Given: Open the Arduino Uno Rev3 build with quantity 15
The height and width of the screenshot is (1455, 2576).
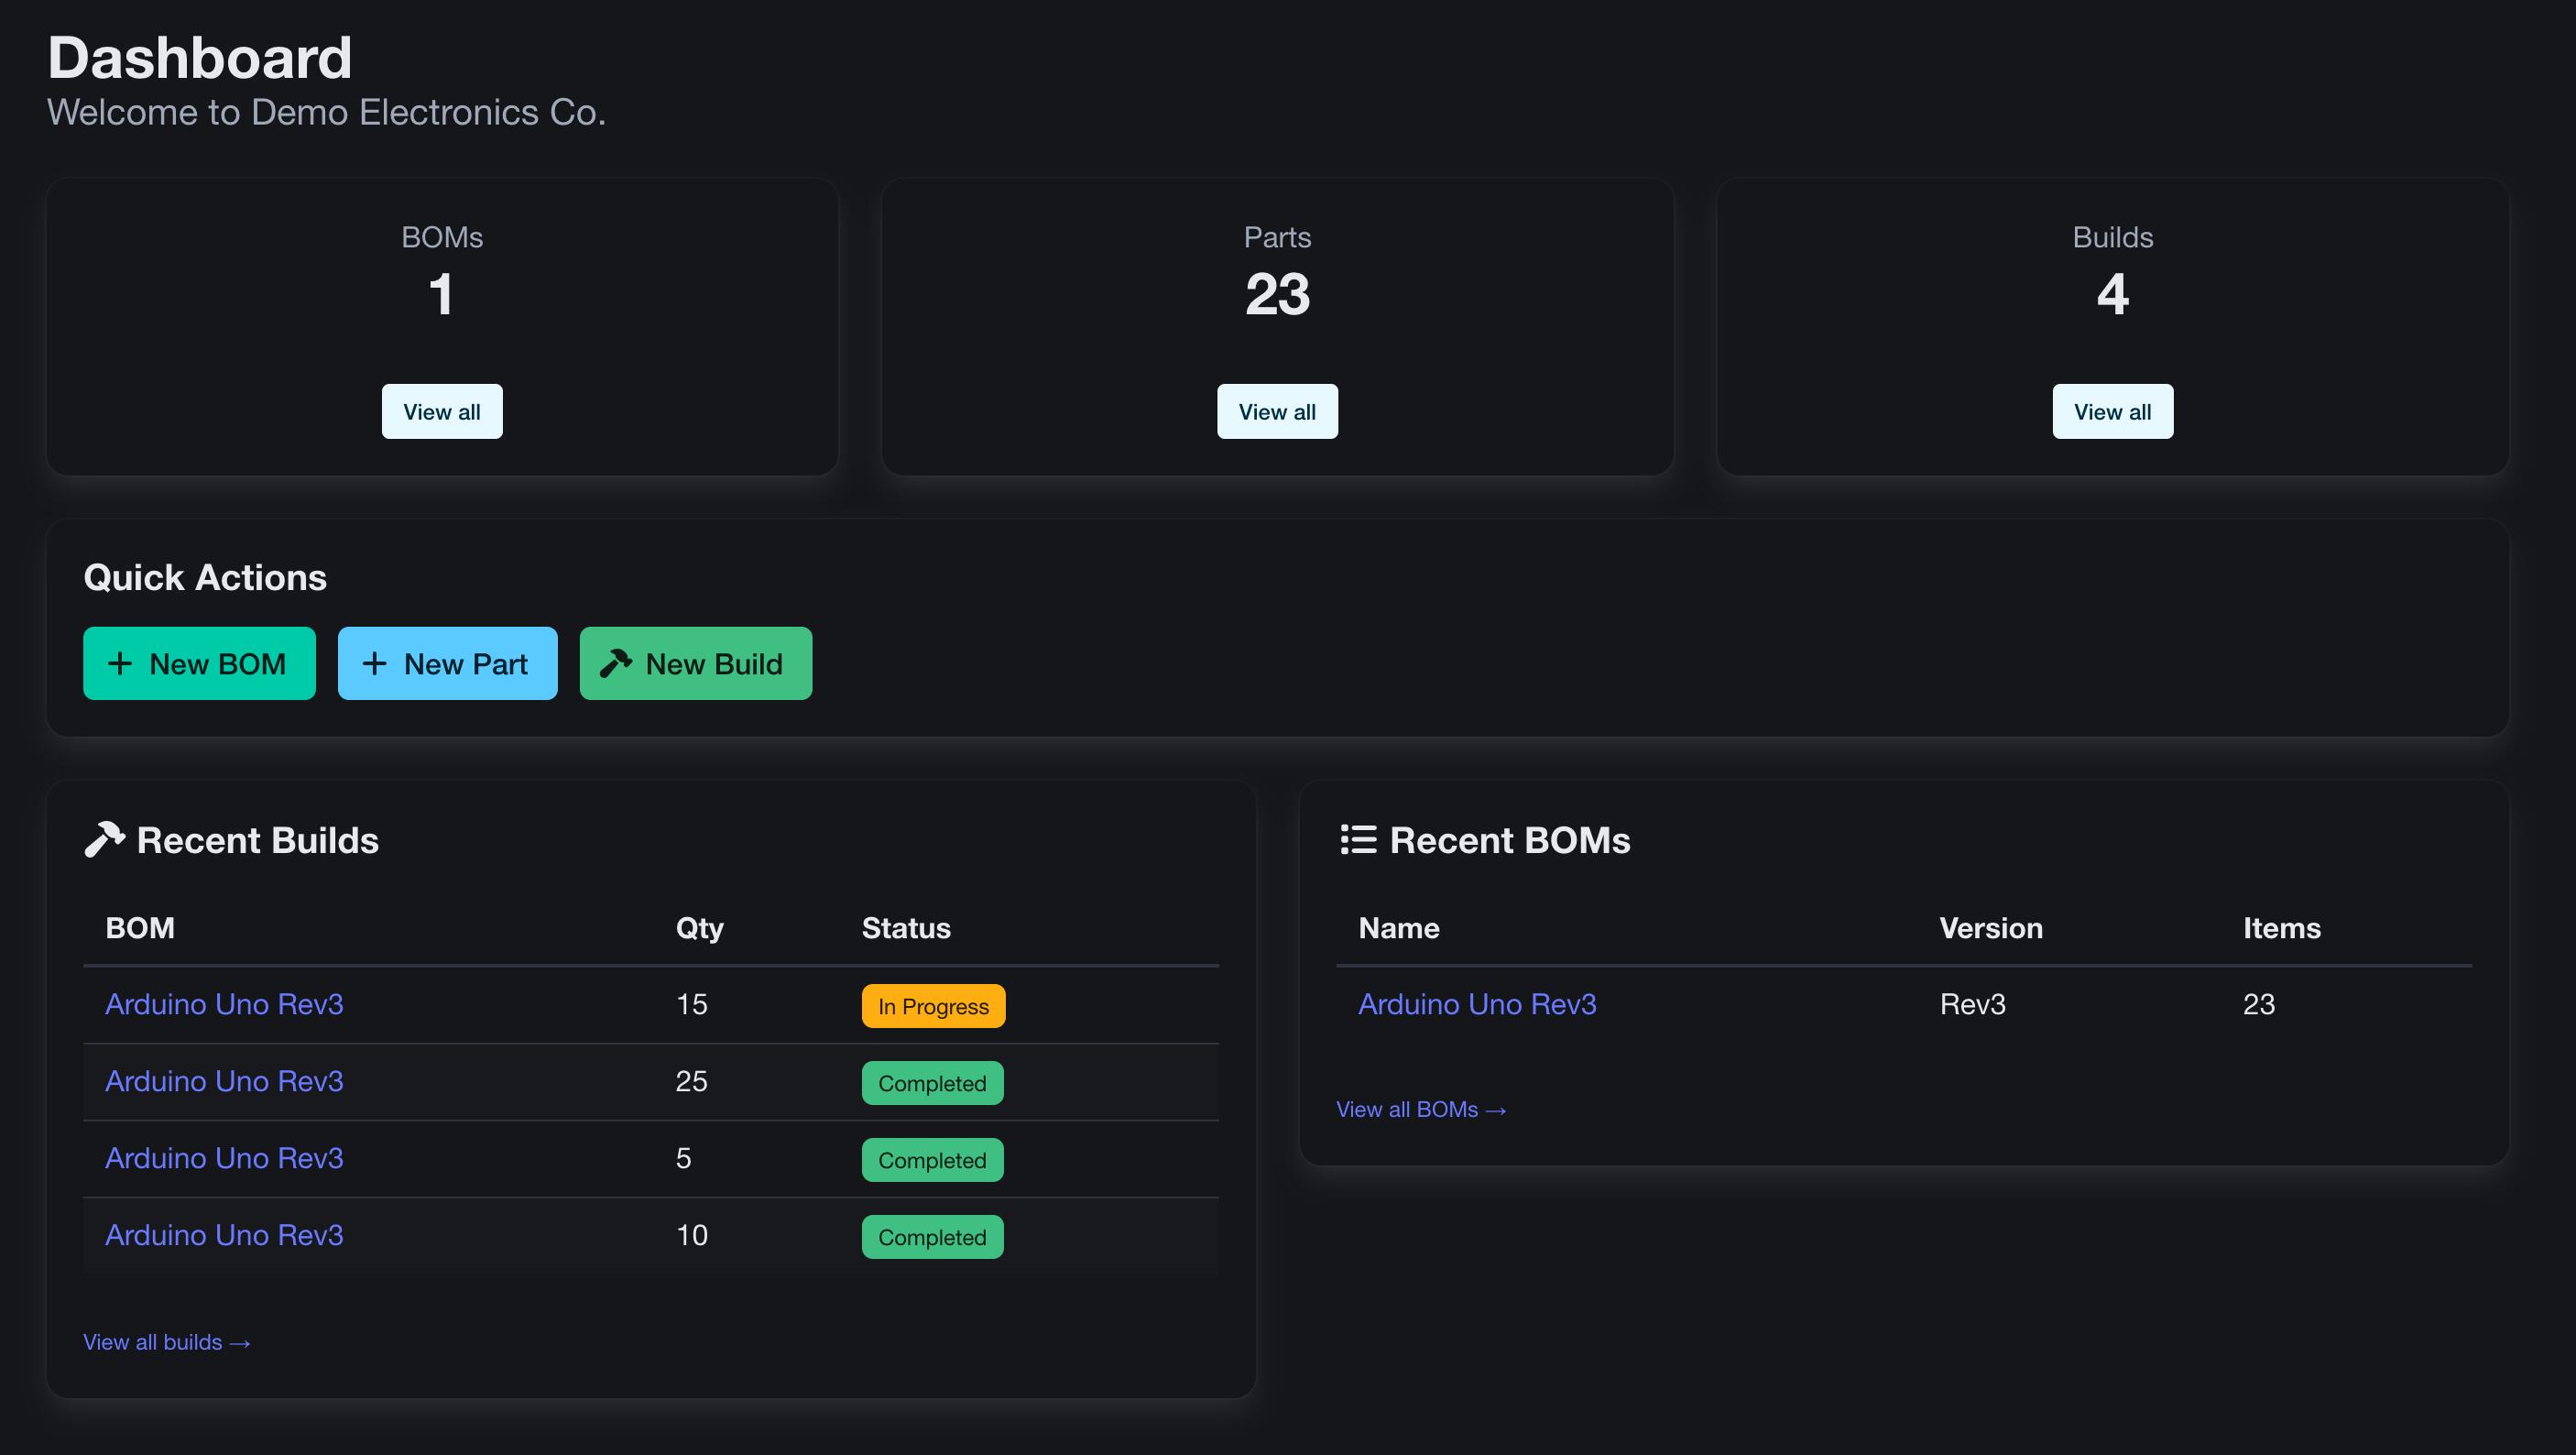Looking at the screenshot, I should click(x=224, y=1005).
